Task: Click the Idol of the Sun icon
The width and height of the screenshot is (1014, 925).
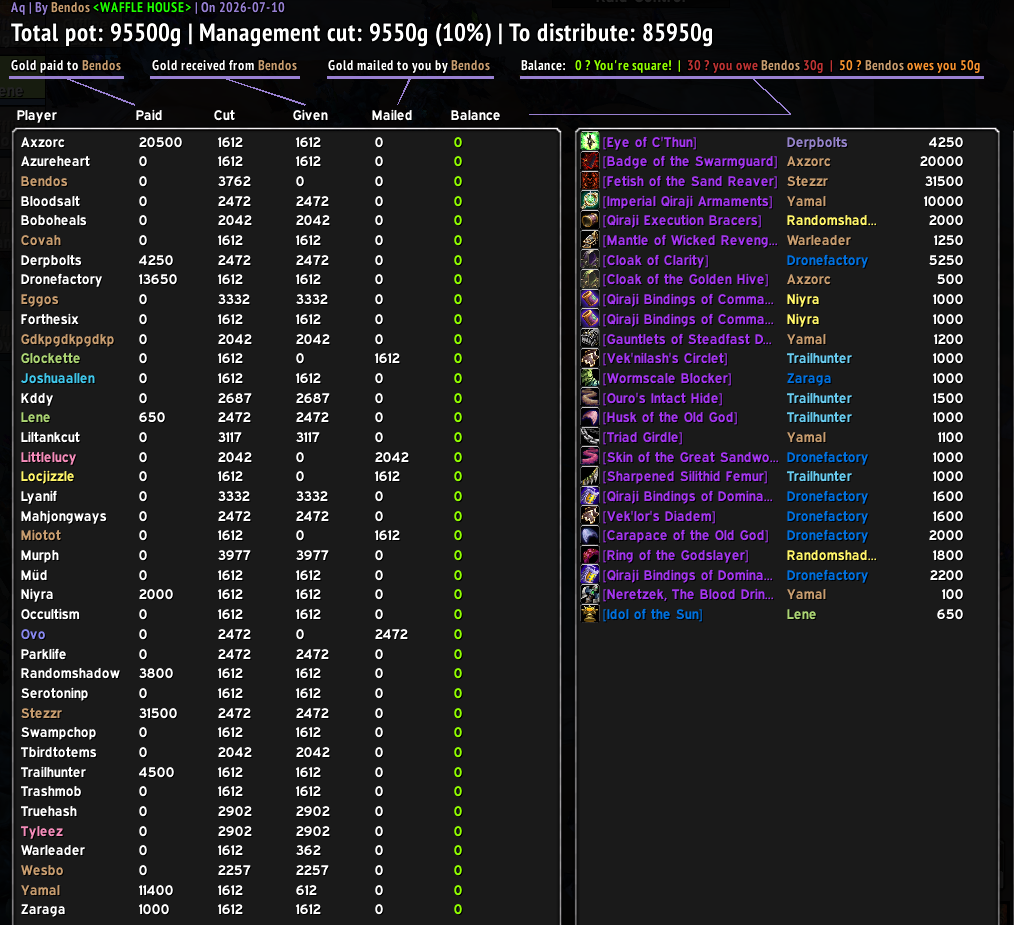Action: (x=590, y=615)
